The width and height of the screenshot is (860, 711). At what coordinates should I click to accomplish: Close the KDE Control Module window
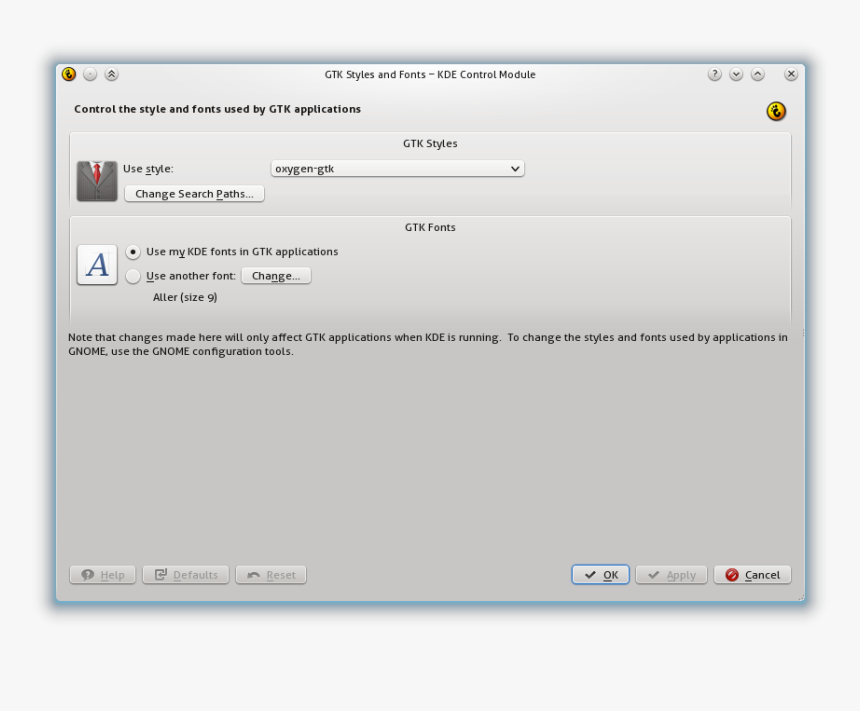click(x=791, y=74)
